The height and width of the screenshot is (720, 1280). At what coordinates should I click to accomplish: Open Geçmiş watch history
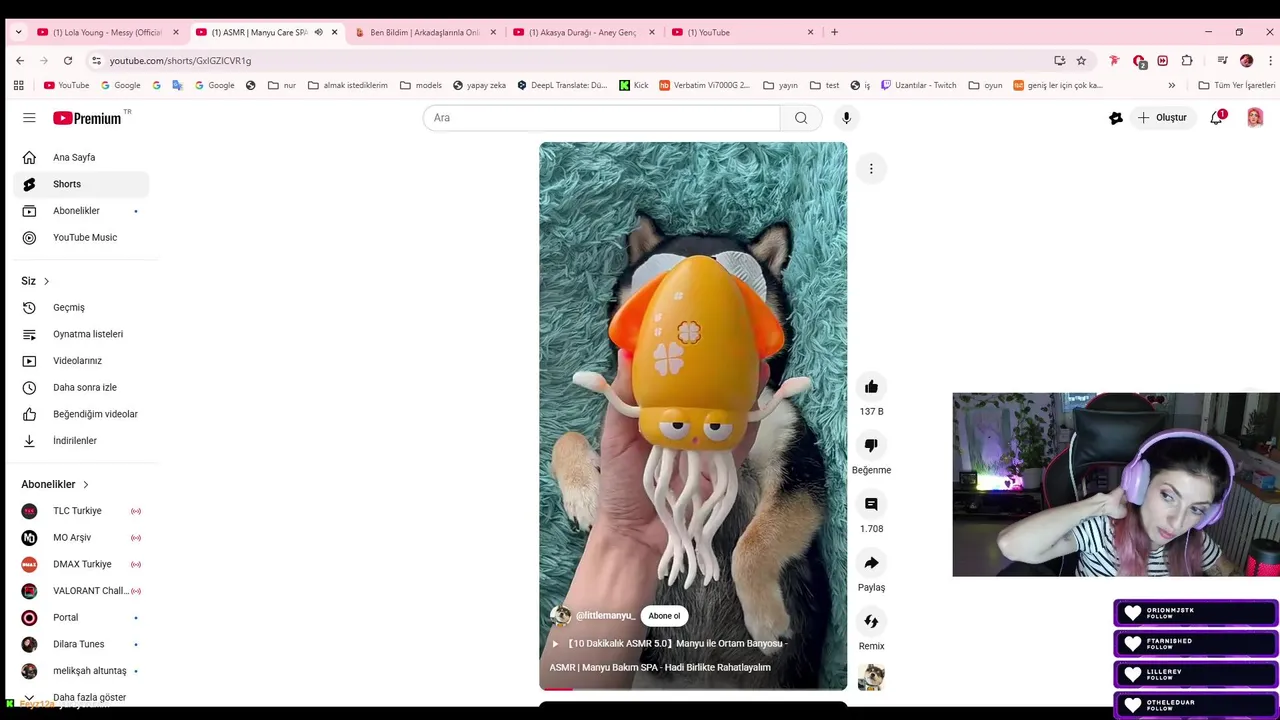point(81,307)
